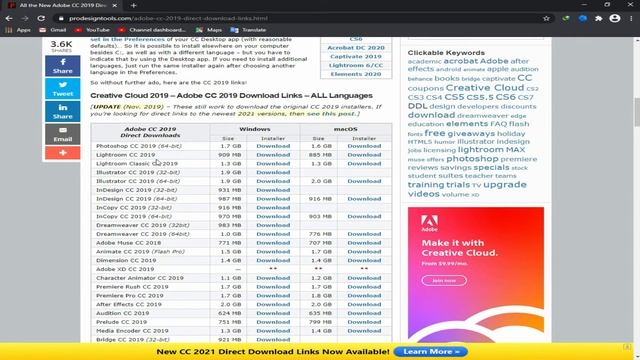Viewport: 640px width, 360px height.
Task: Download Photoshop CC 2019 Windows installer
Action: [x=273, y=146]
